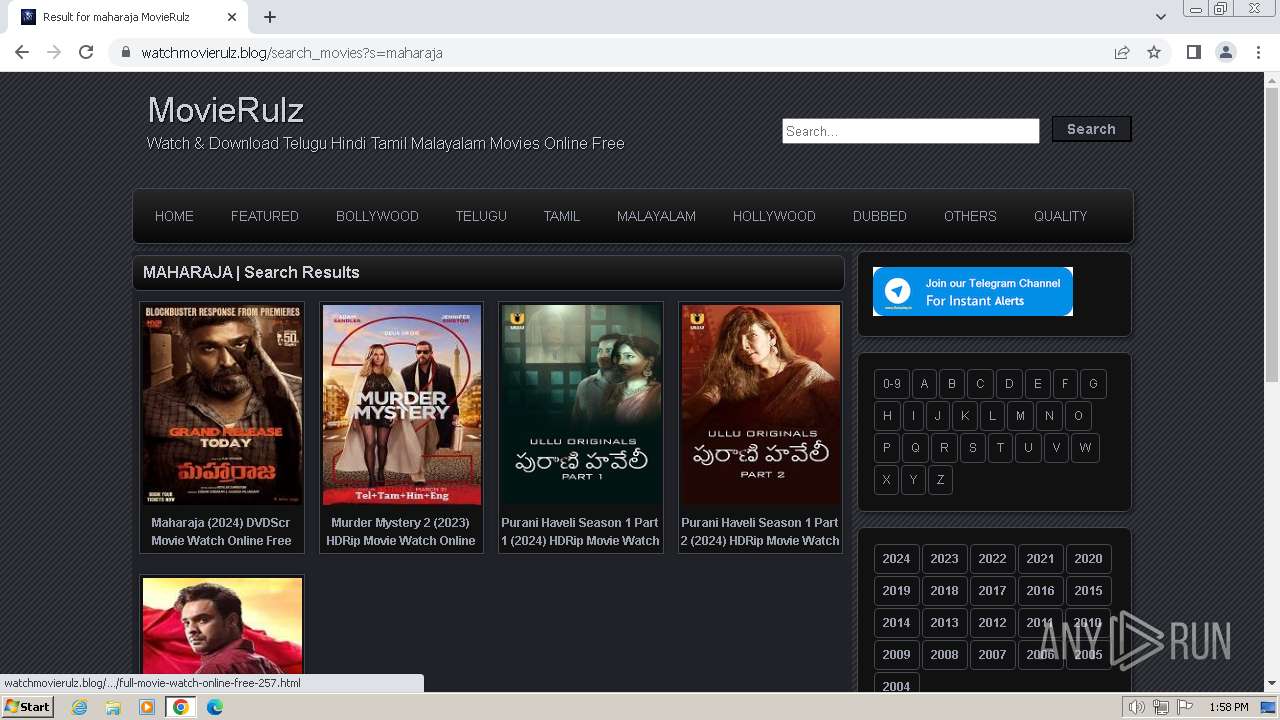This screenshot has width=1280, height=720.
Task: Open the Maharaja movie poster
Action: point(222,404)
